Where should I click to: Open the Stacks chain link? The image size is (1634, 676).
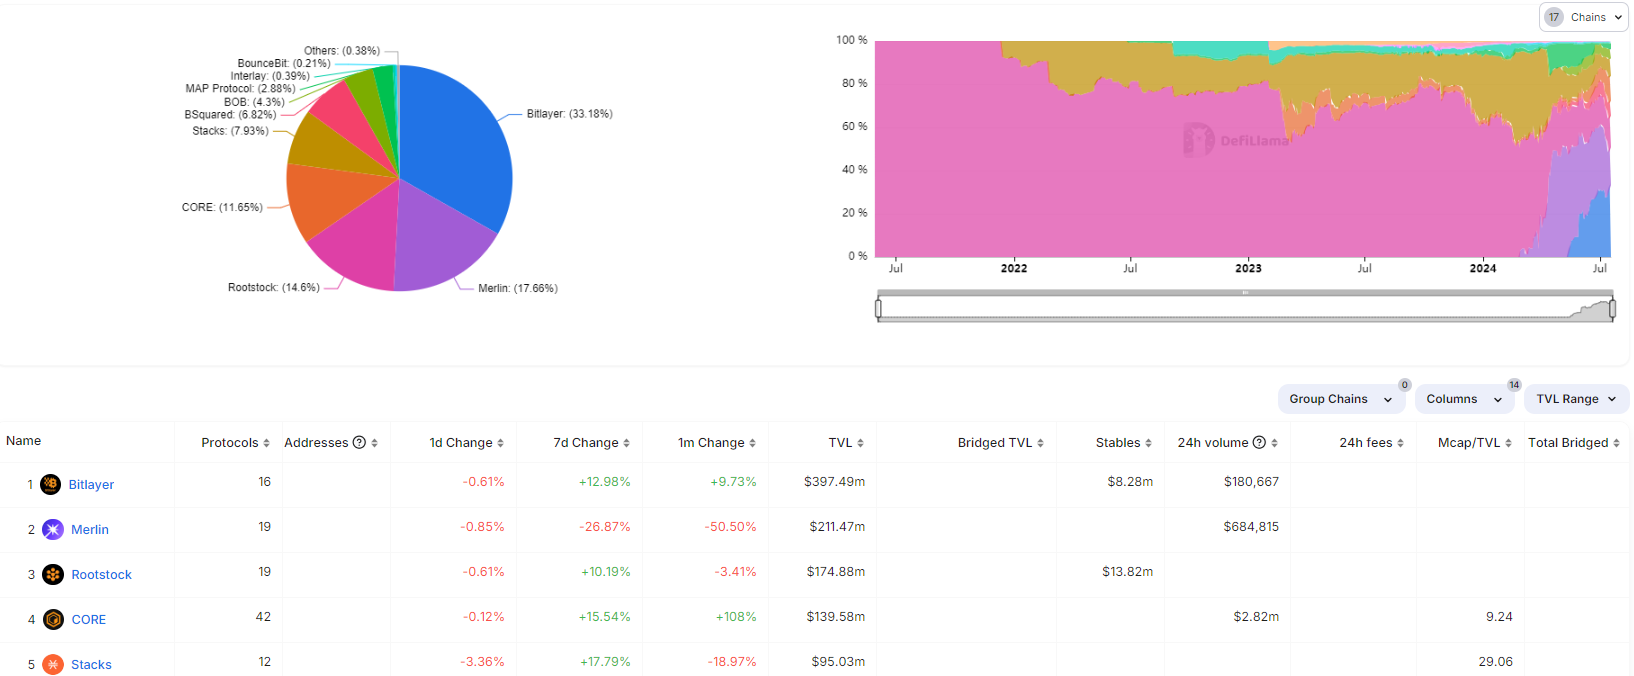(x=91, y=665)
